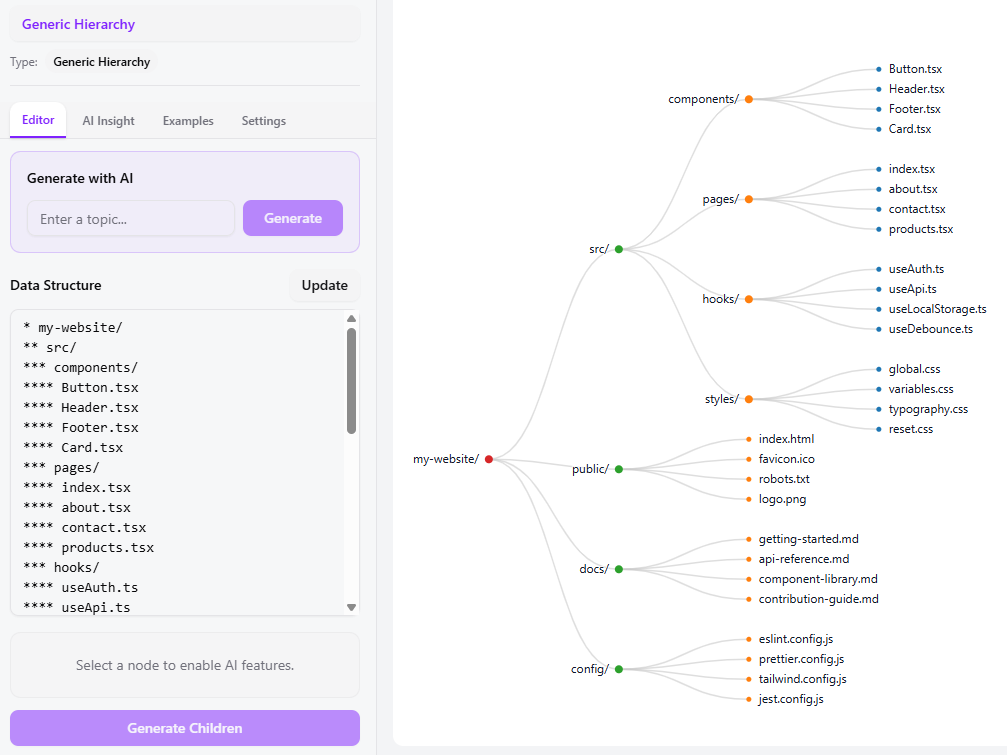Click the red my-website/ root node dot

point(488,459)
